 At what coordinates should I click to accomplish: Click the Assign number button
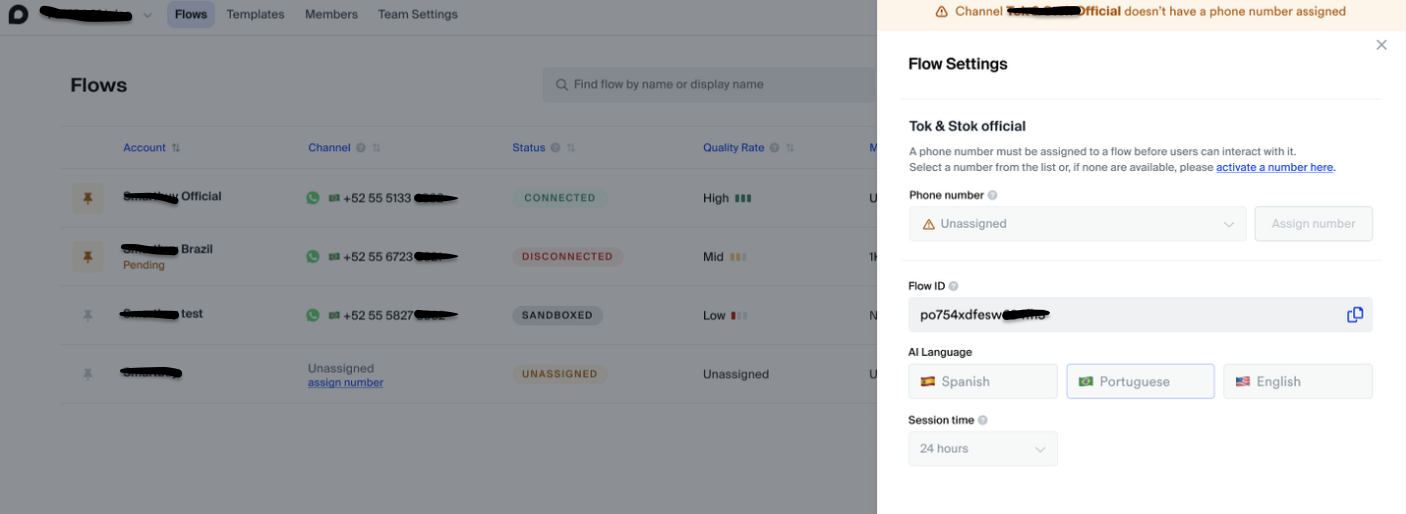point(1313,224)
